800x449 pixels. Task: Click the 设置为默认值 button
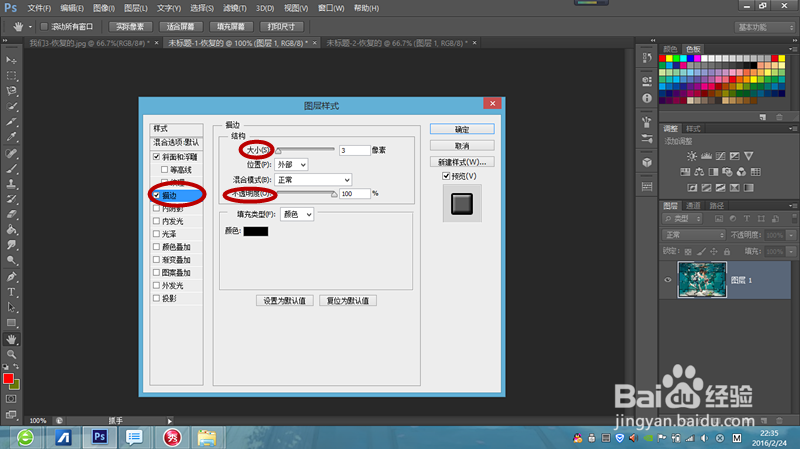(x=284, y=301)
